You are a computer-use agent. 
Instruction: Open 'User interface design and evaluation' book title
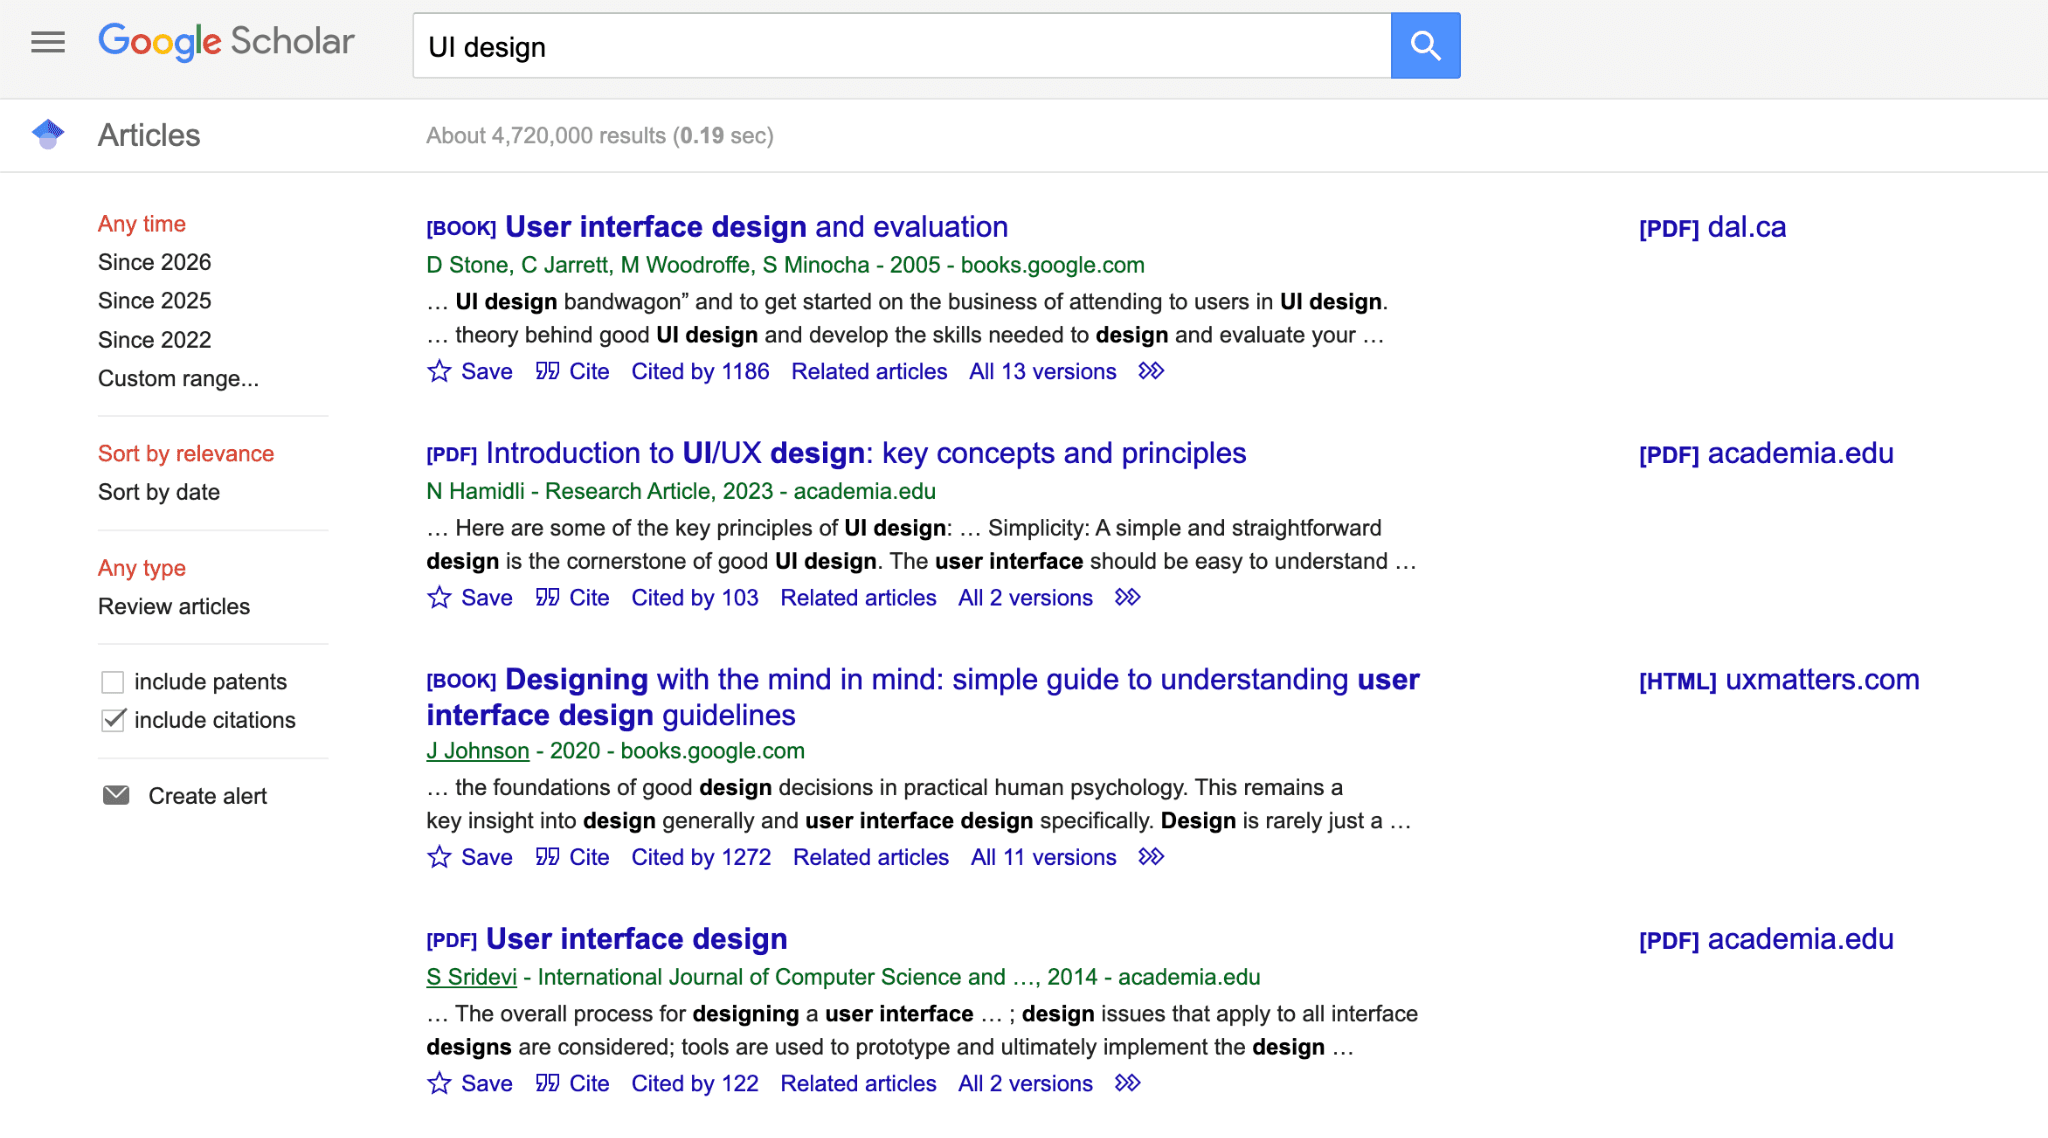[757, 227]
